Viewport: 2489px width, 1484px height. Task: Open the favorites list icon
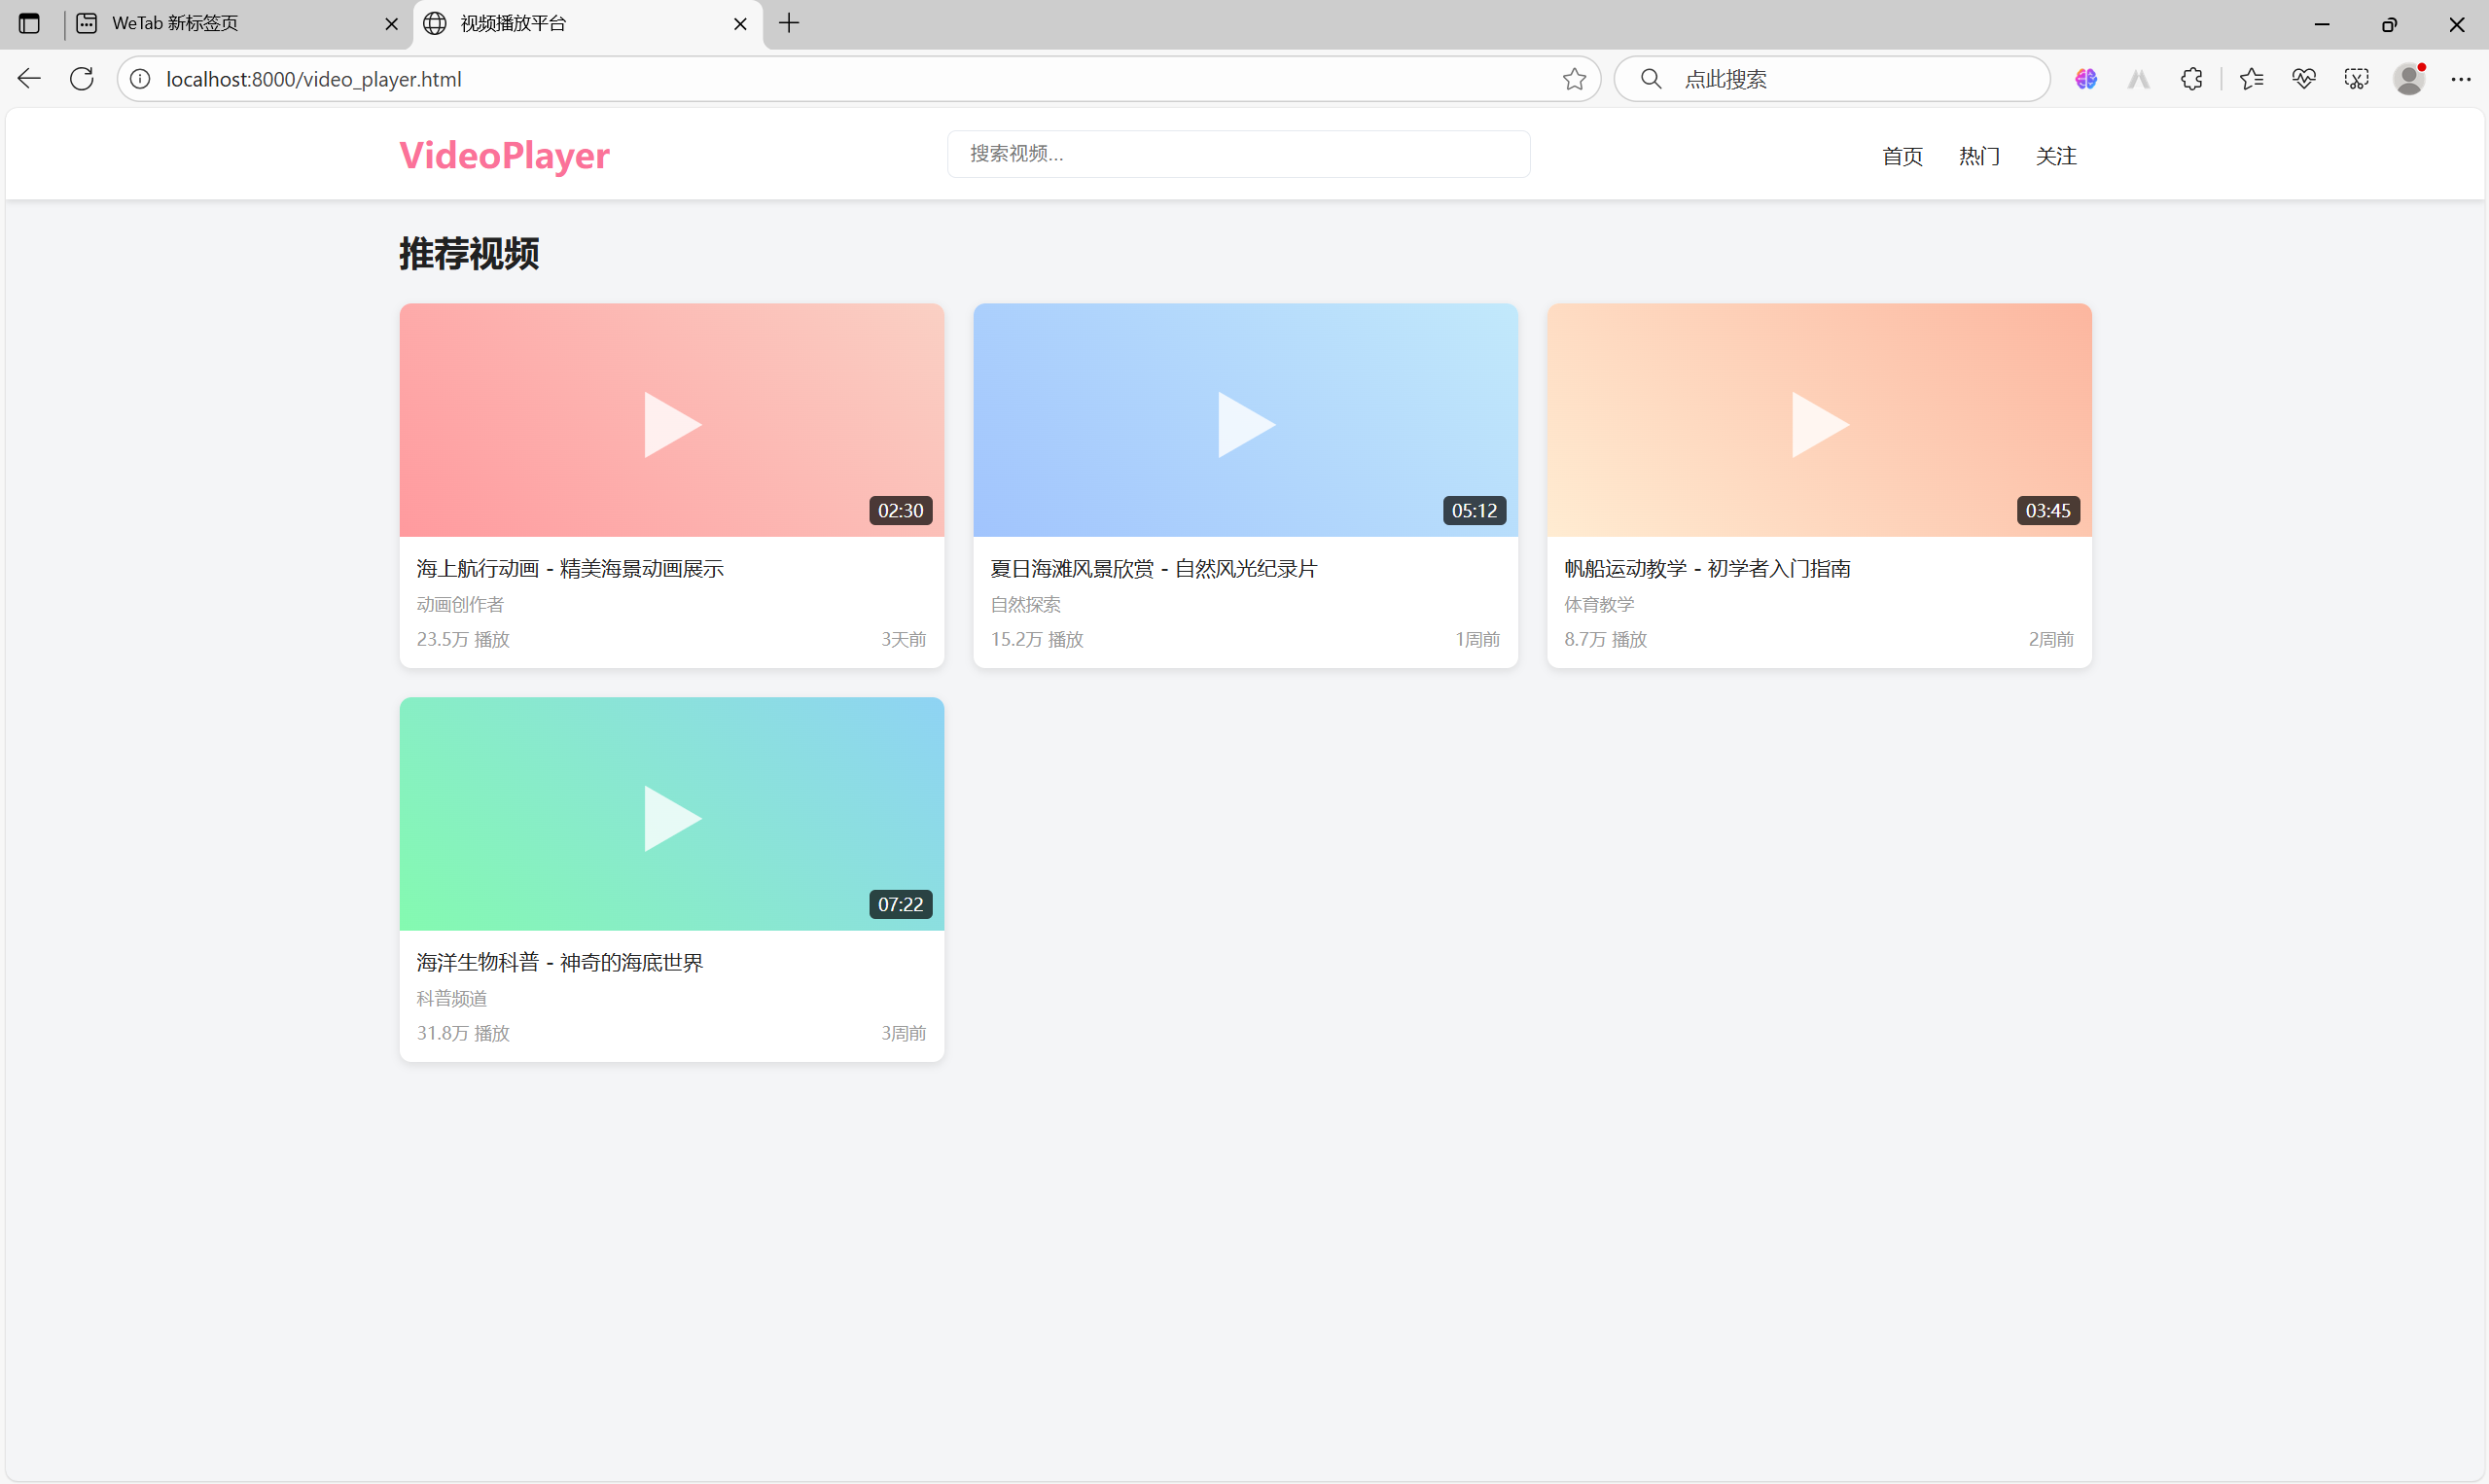tap(2251, 79)
